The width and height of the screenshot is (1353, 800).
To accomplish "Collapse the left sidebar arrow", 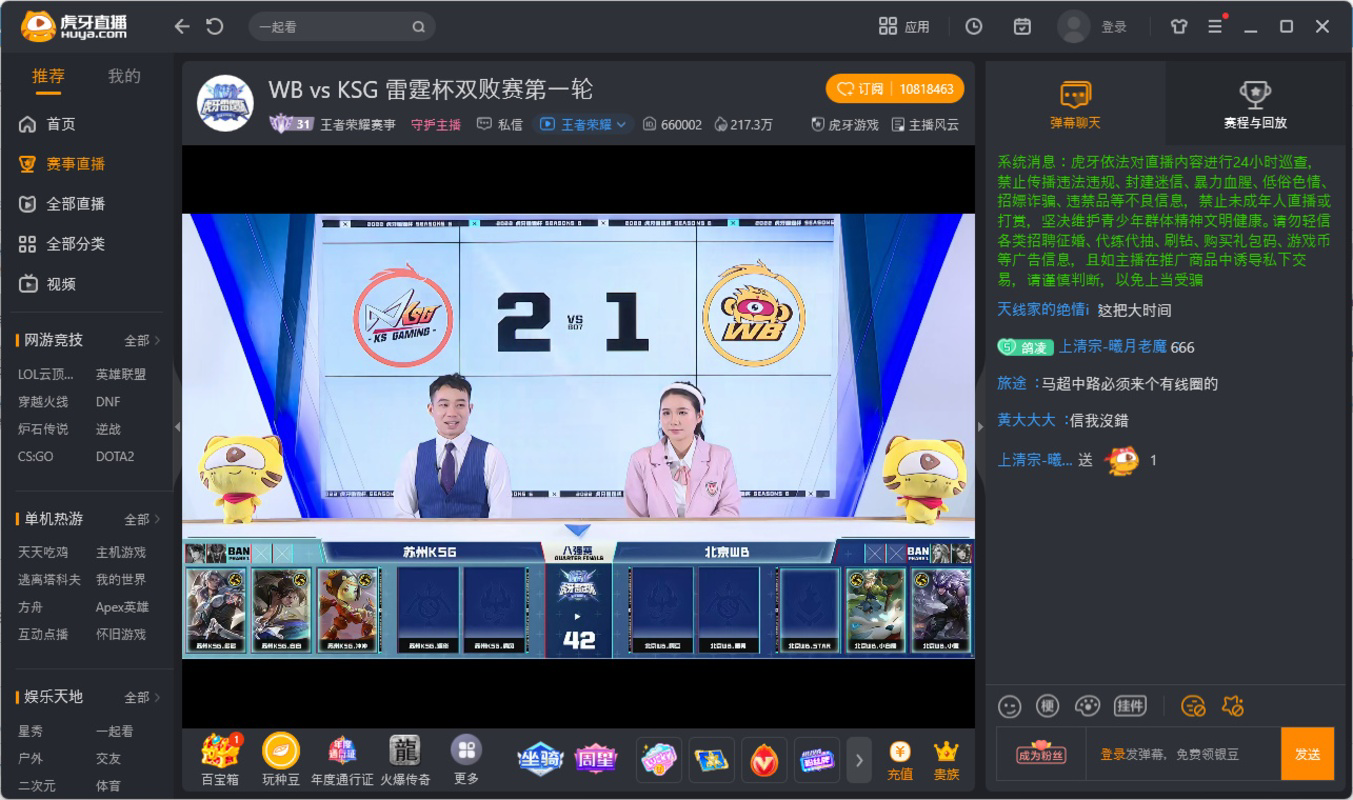I will [x=177, y=427].
